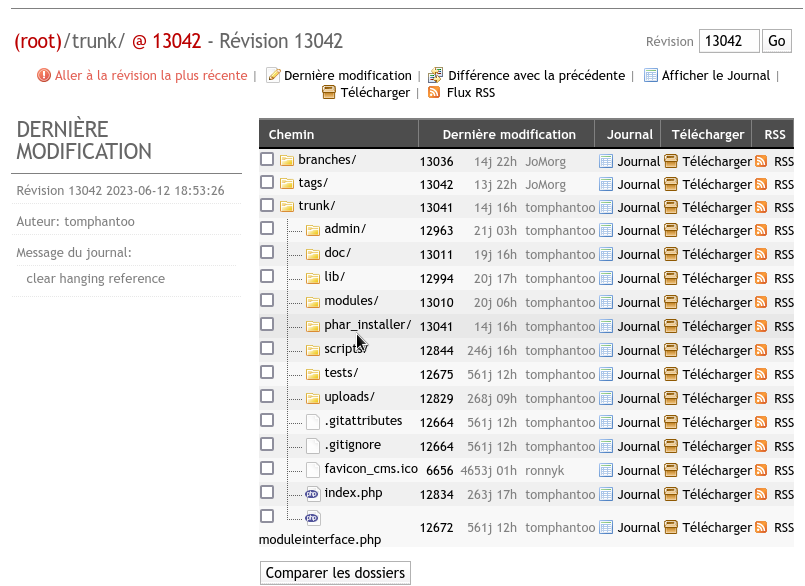Click the modules/ folder icon
805x586 pixels.
[313, 301]
